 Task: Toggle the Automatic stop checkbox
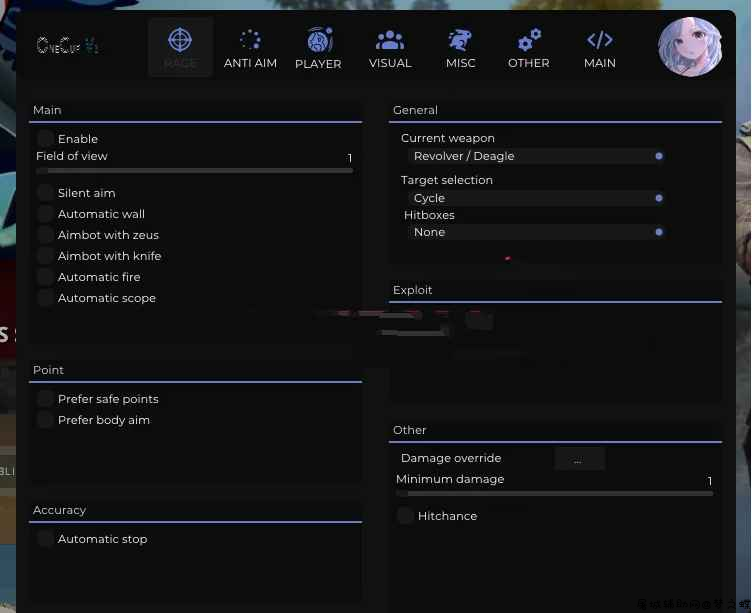(46, 539)
